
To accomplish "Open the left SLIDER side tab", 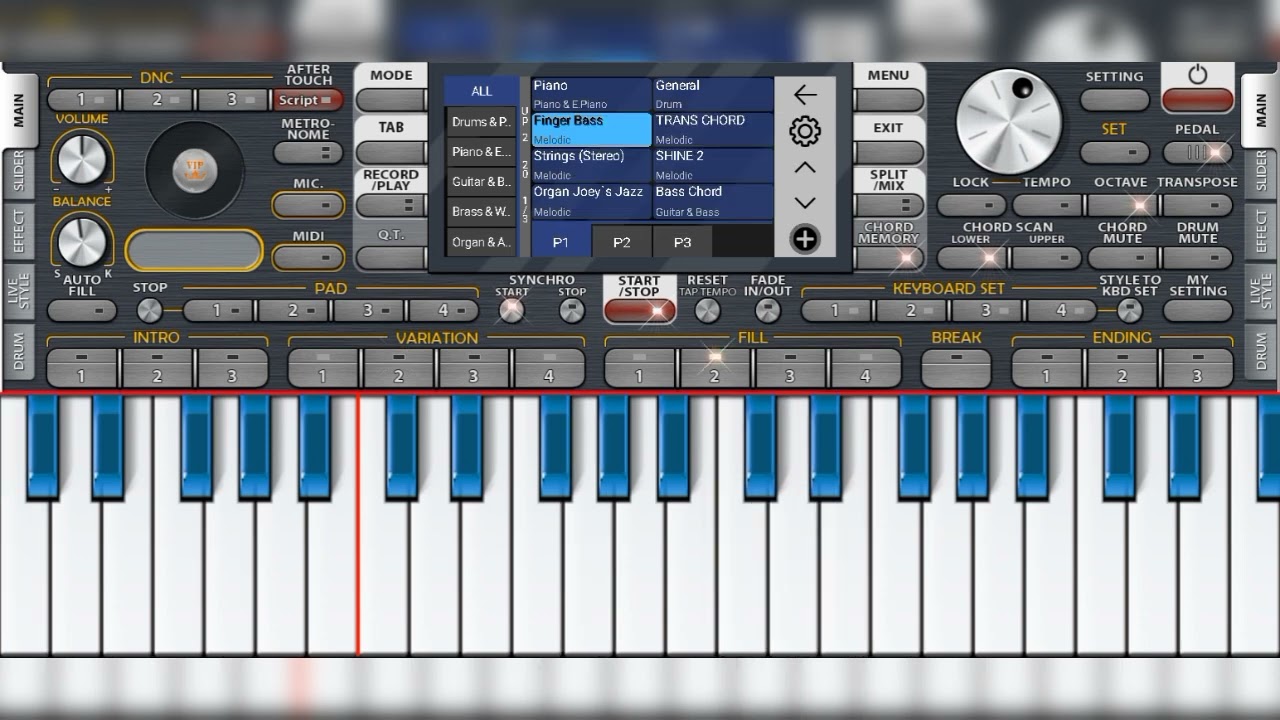I will click(18, 170).
